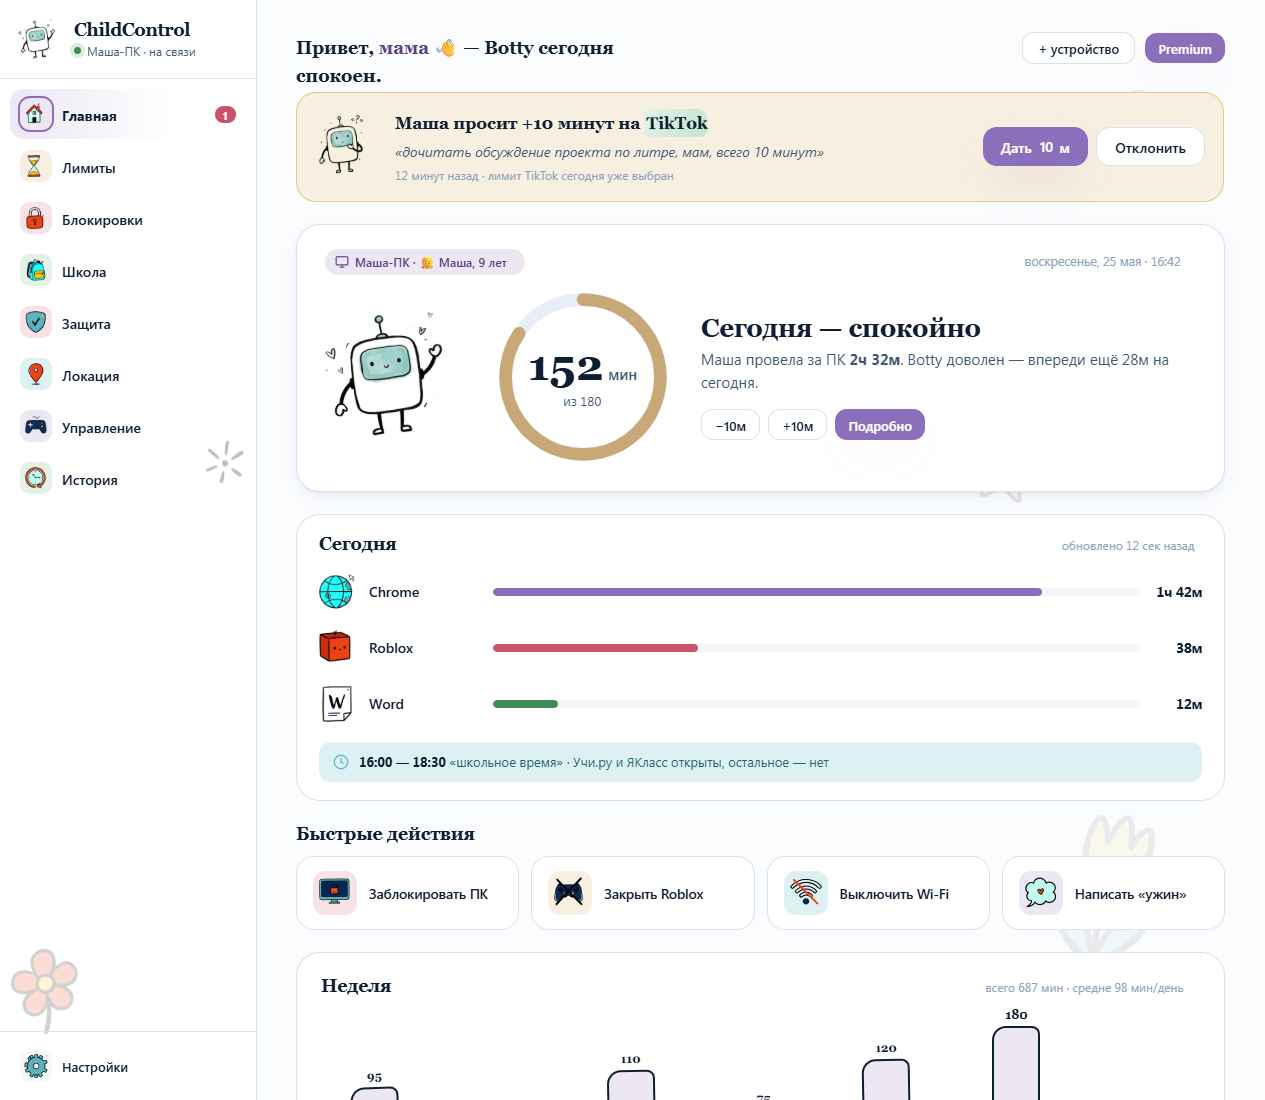
Task: Go to Блокировки in the sidebar
Action: pyautogui.click(x=128, y=218)
